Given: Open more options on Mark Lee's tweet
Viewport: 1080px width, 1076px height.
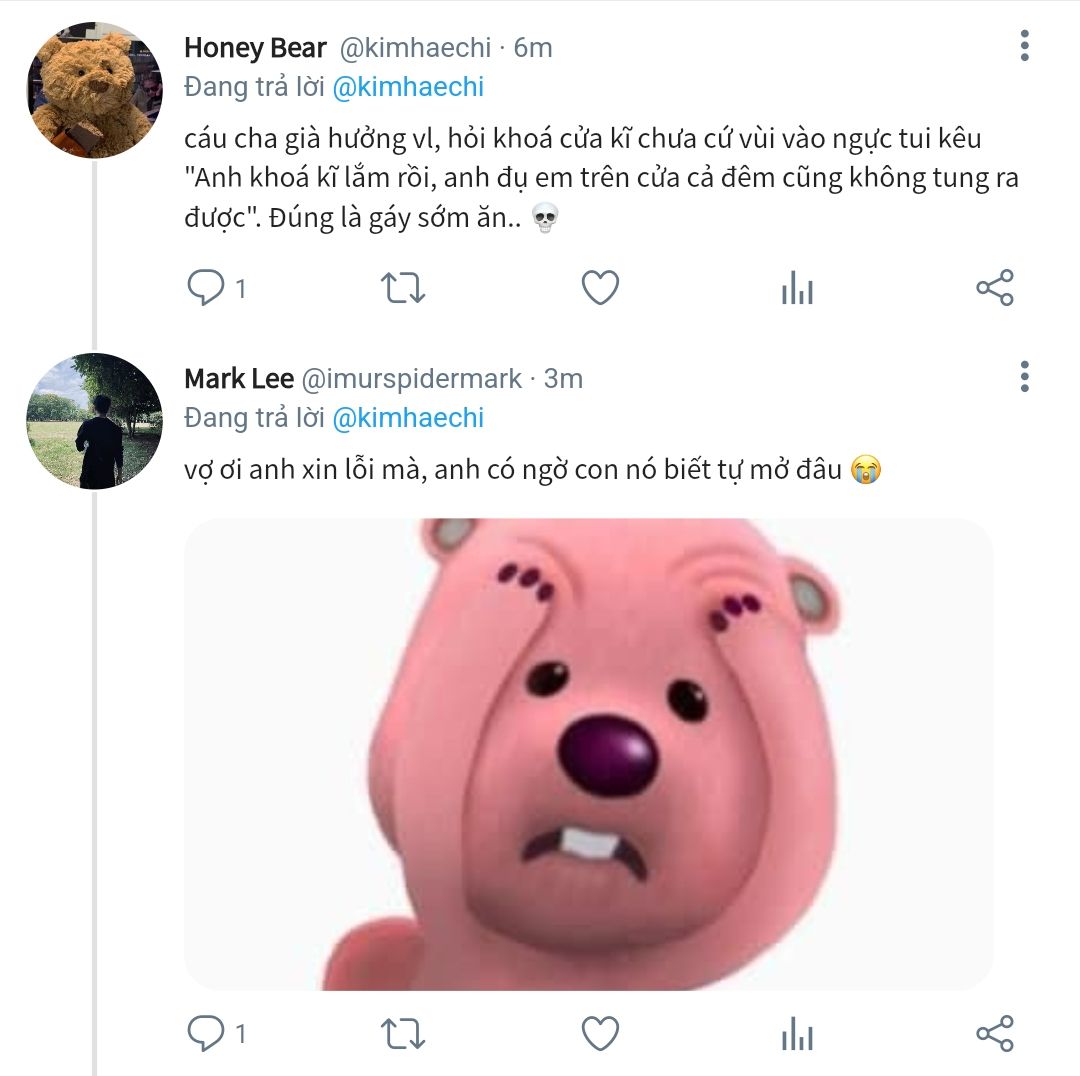Looking at the screenshot, I should (1024, 377).
